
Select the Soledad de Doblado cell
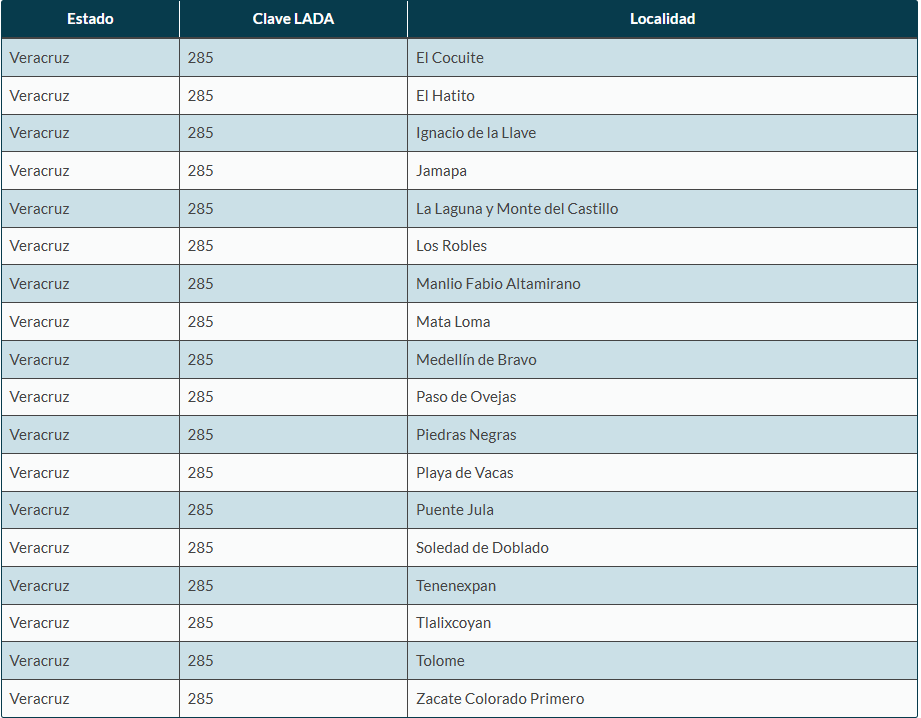point(663,548)
